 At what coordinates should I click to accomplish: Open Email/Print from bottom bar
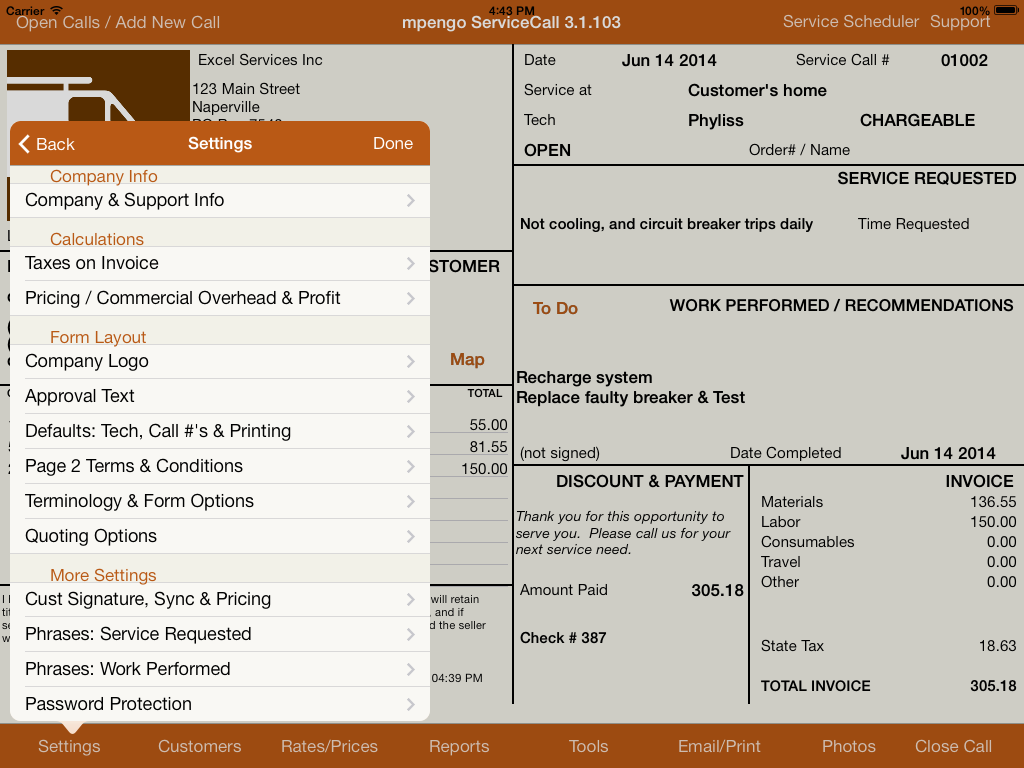click(719, 746)
